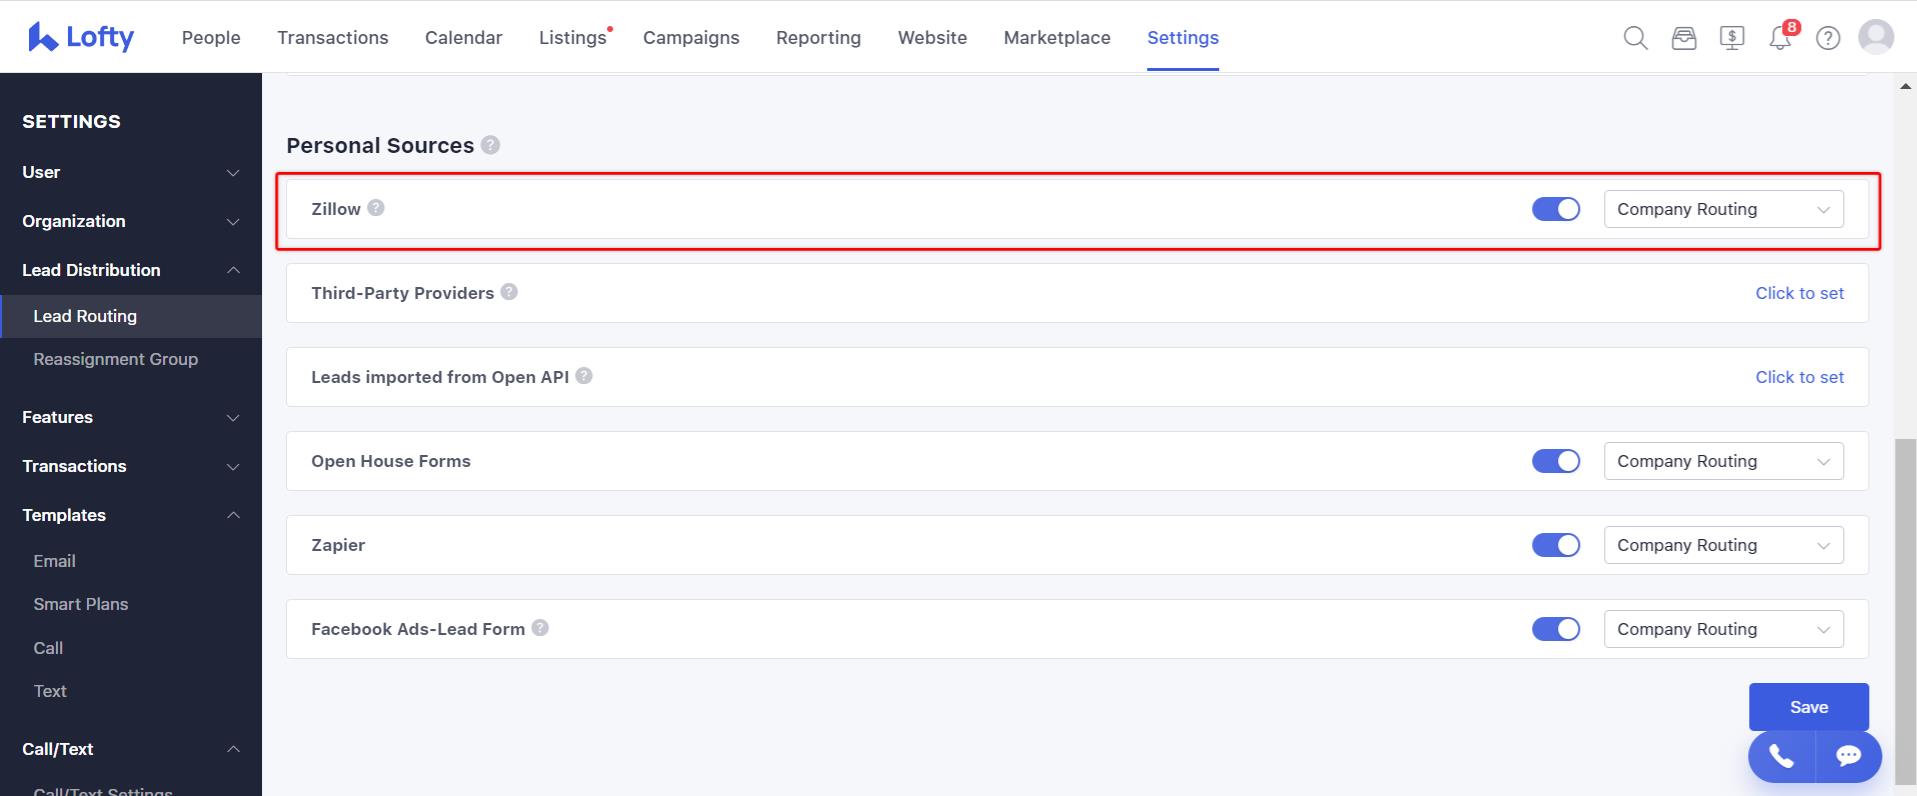Click the Zapier row label

[x=338, y=545]
